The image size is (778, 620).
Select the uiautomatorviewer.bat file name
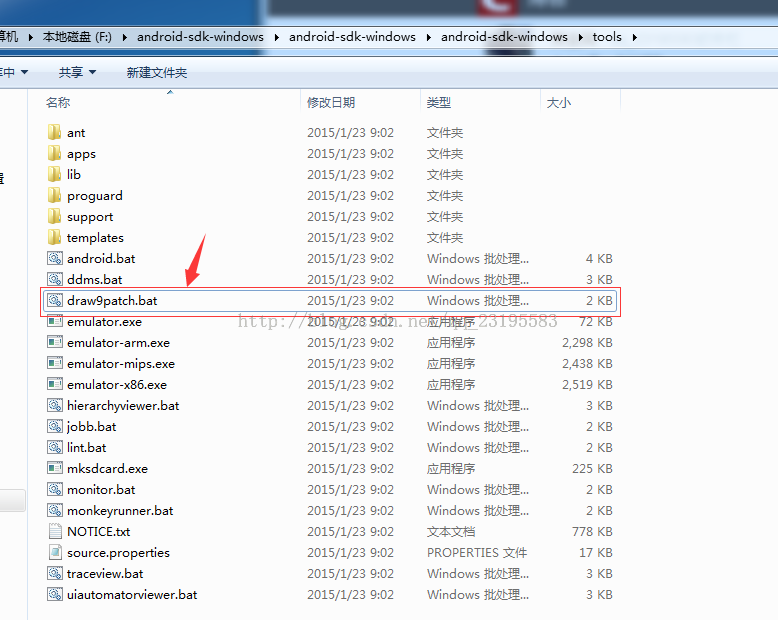(132, 594)
